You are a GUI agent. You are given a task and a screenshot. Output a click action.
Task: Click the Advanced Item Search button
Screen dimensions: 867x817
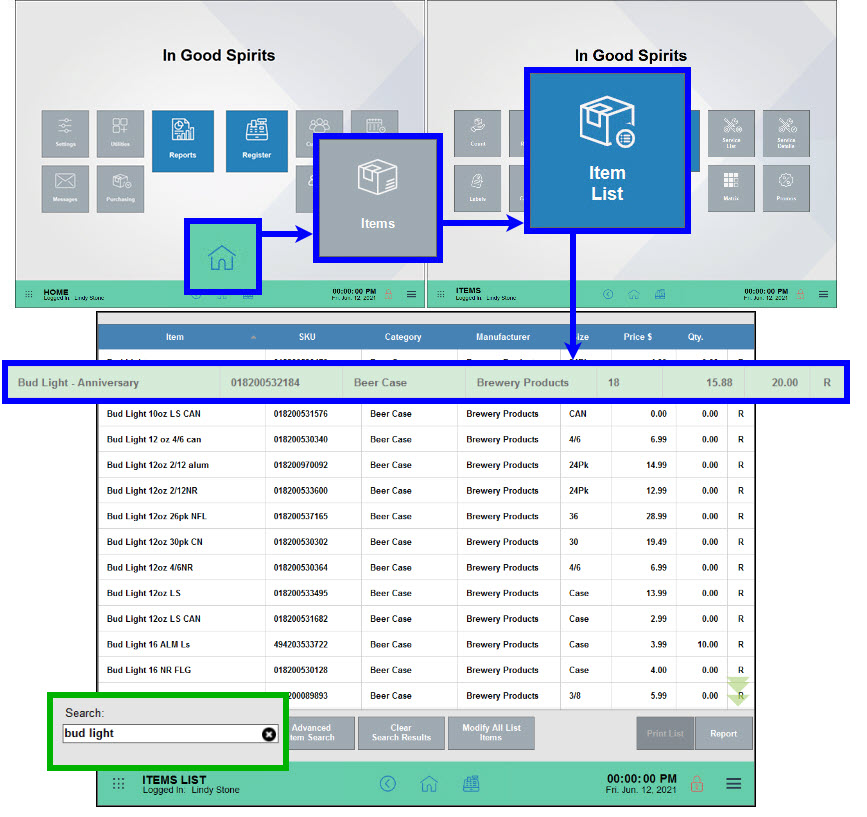pos(321,733)
